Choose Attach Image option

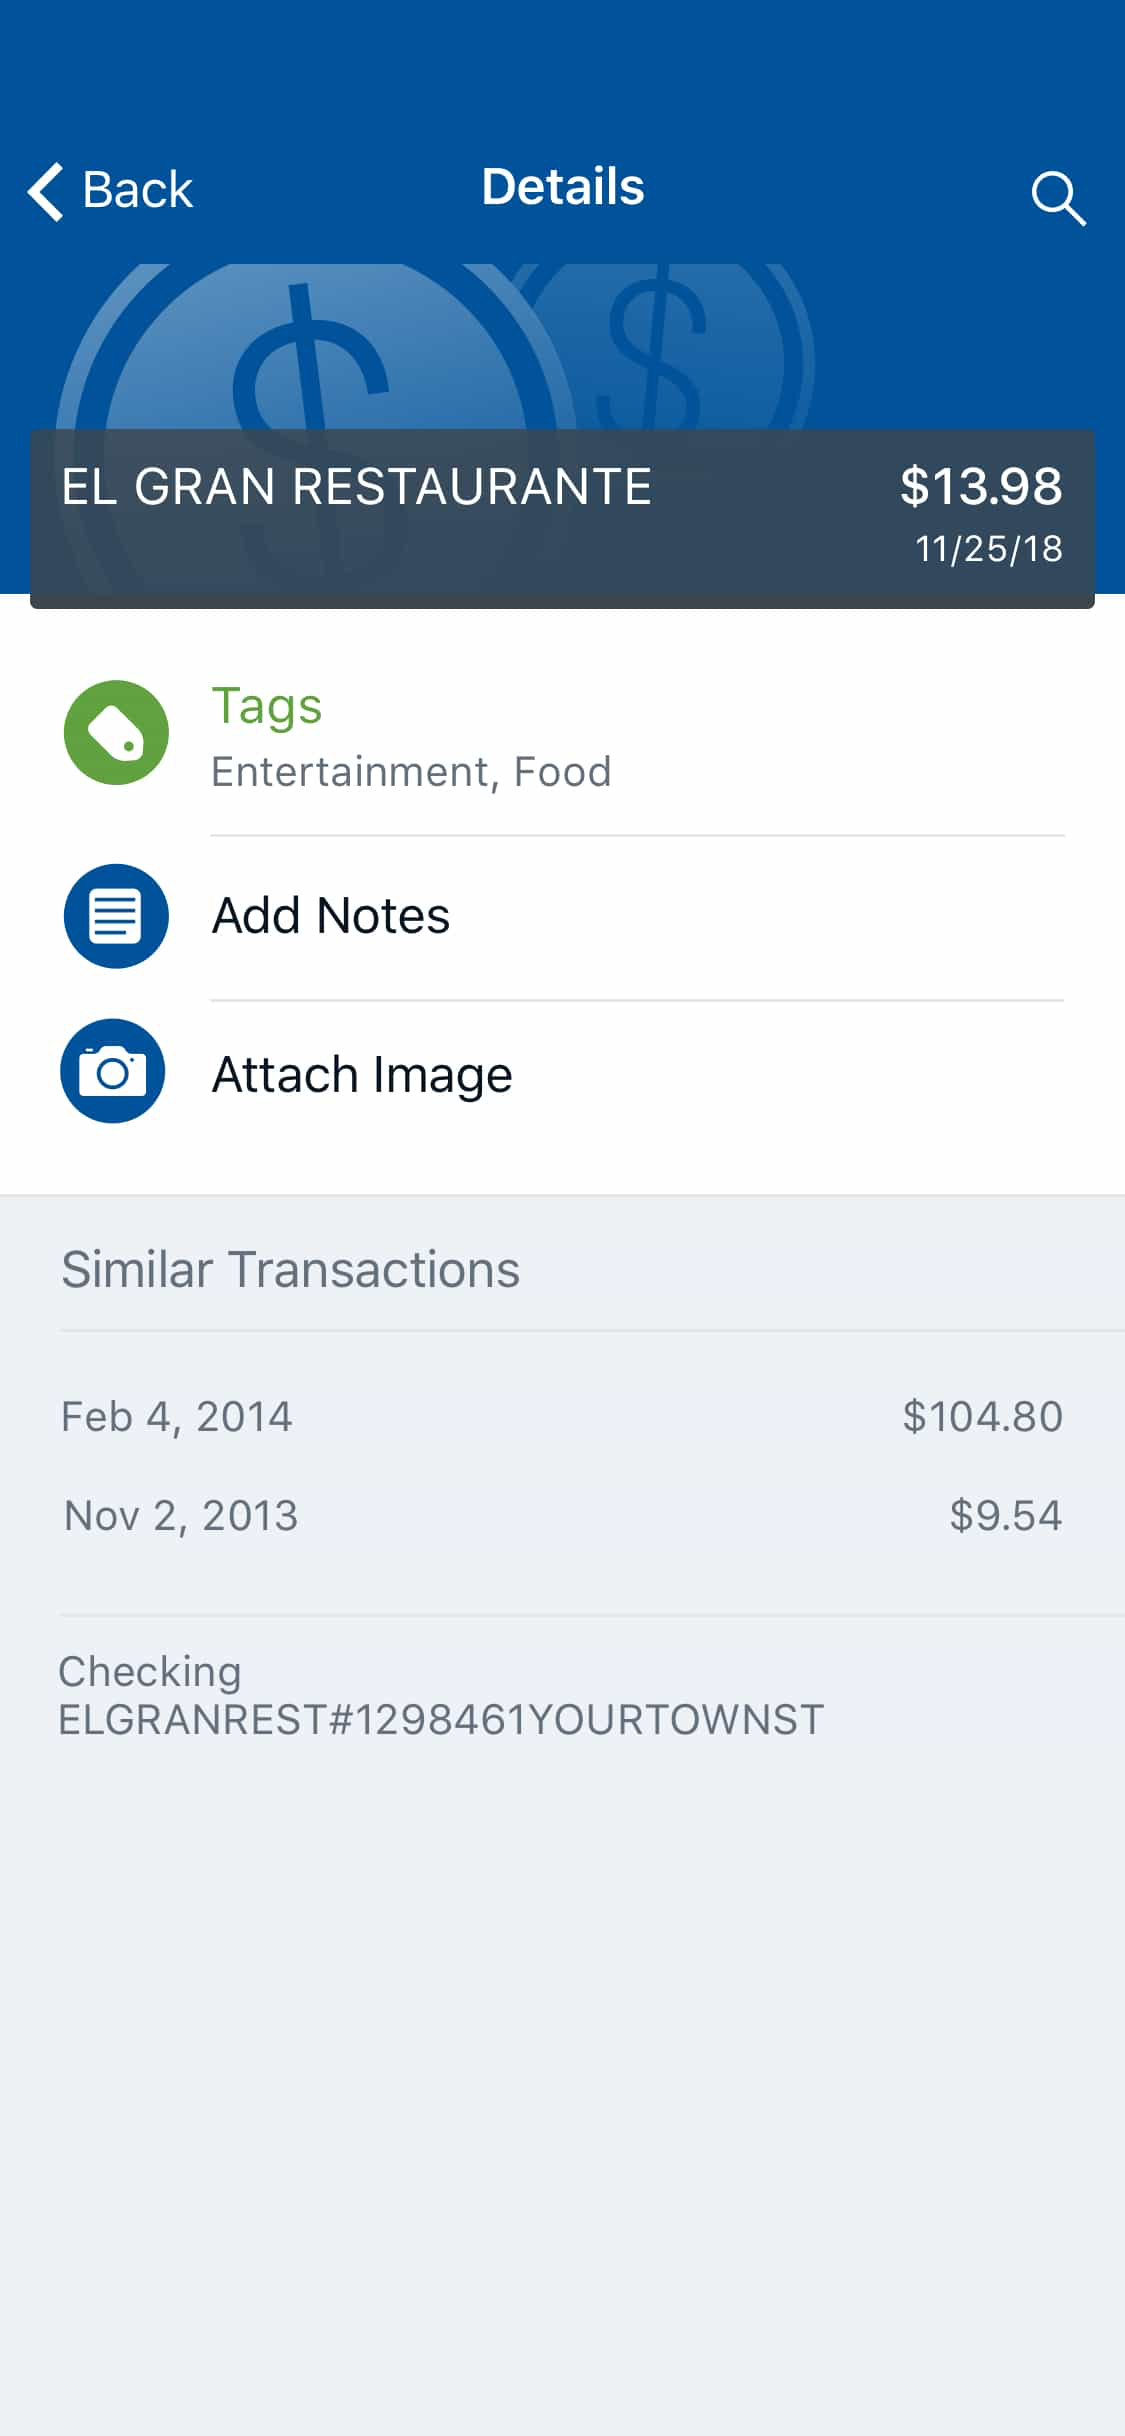(562, 1074)
